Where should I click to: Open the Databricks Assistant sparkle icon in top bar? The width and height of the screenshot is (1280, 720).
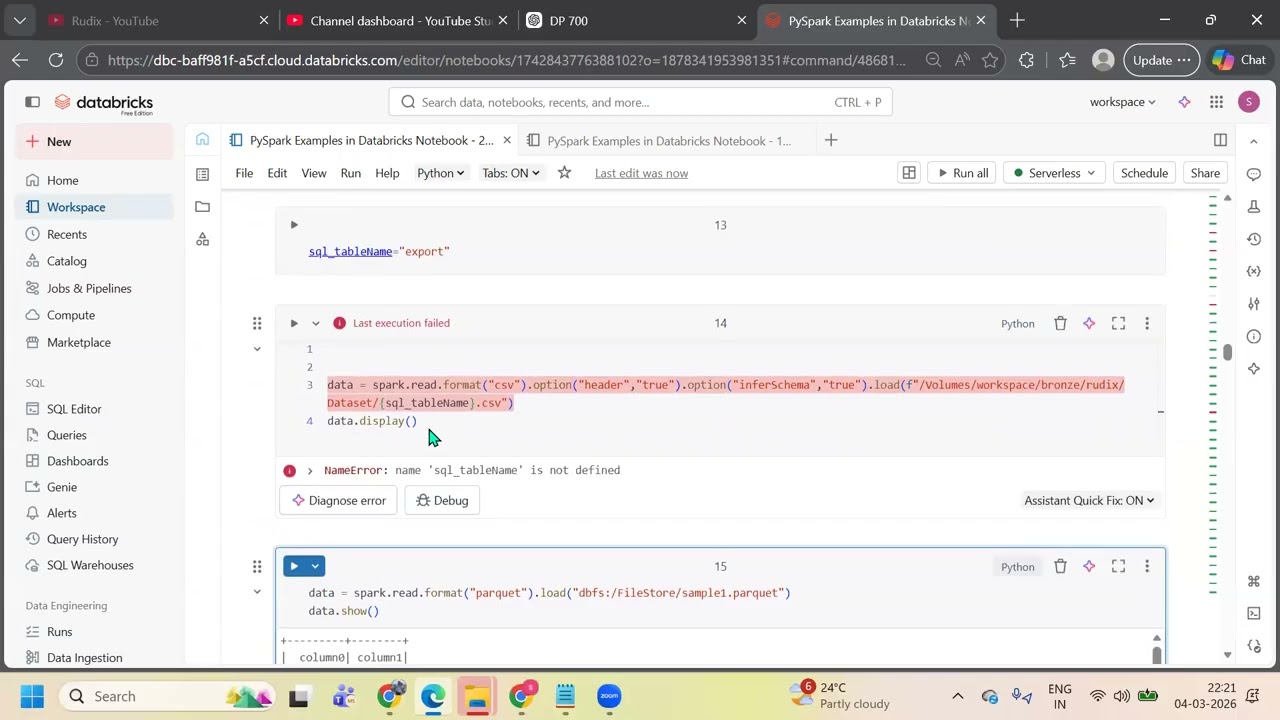click(1184, 102)
